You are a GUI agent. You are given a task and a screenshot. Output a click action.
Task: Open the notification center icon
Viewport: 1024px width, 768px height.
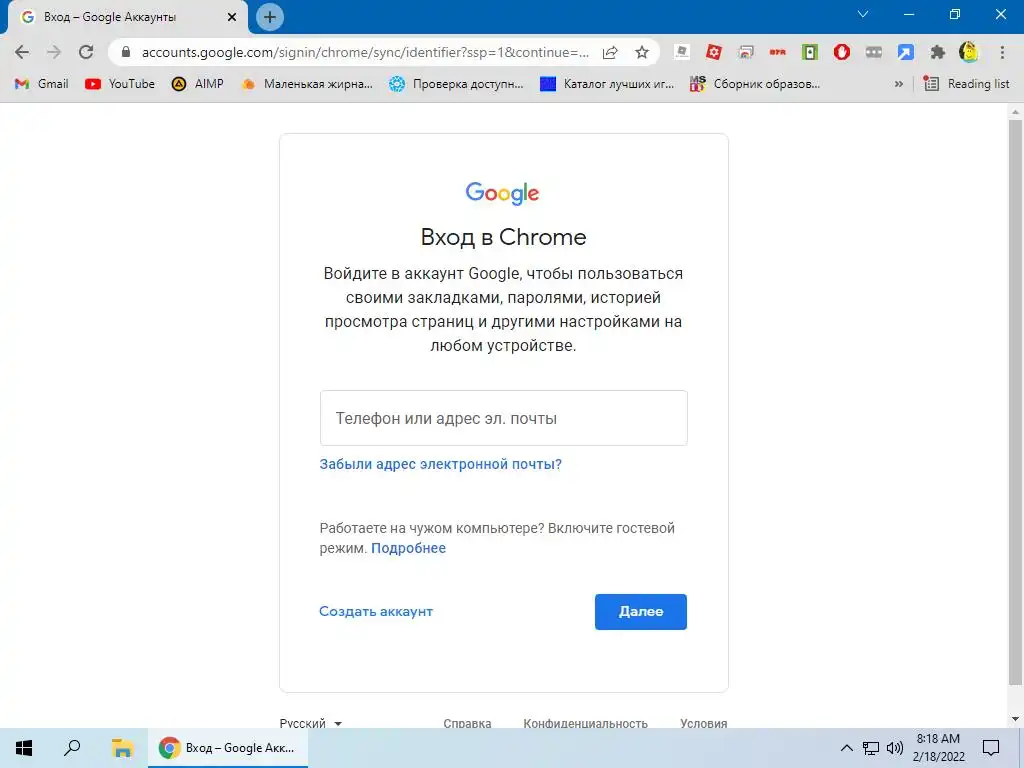coord(991,748)
